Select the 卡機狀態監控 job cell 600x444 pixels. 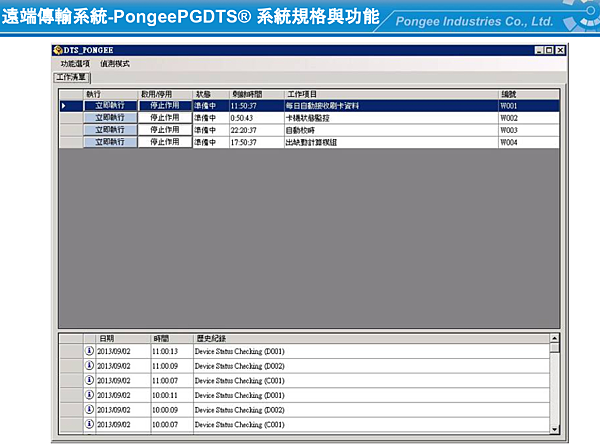click(391, 118)
